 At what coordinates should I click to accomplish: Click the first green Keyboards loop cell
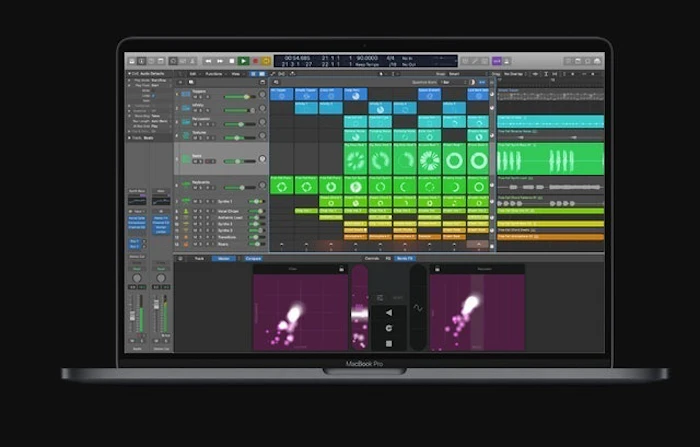tap(282, 185)
